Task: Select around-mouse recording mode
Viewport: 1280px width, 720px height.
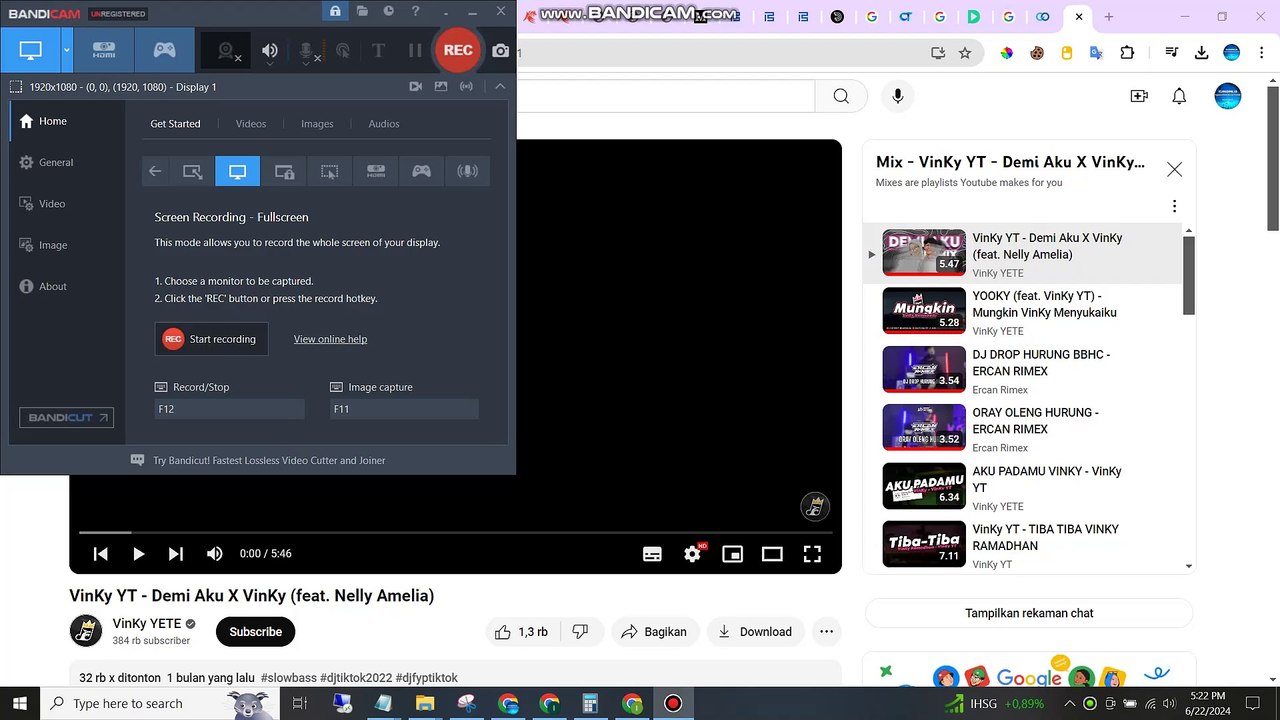Action: point(329,171)
